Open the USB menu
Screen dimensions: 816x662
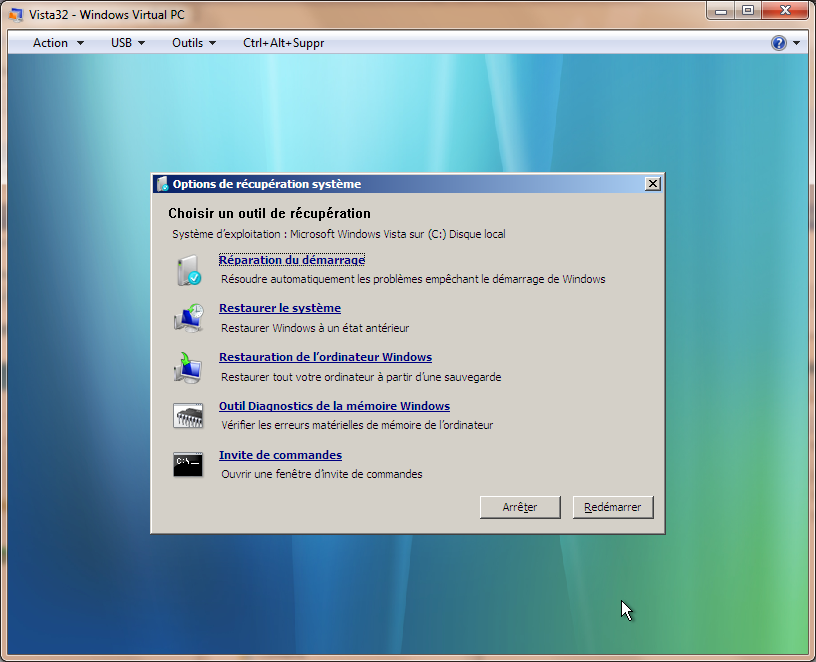tap(128, 43)
